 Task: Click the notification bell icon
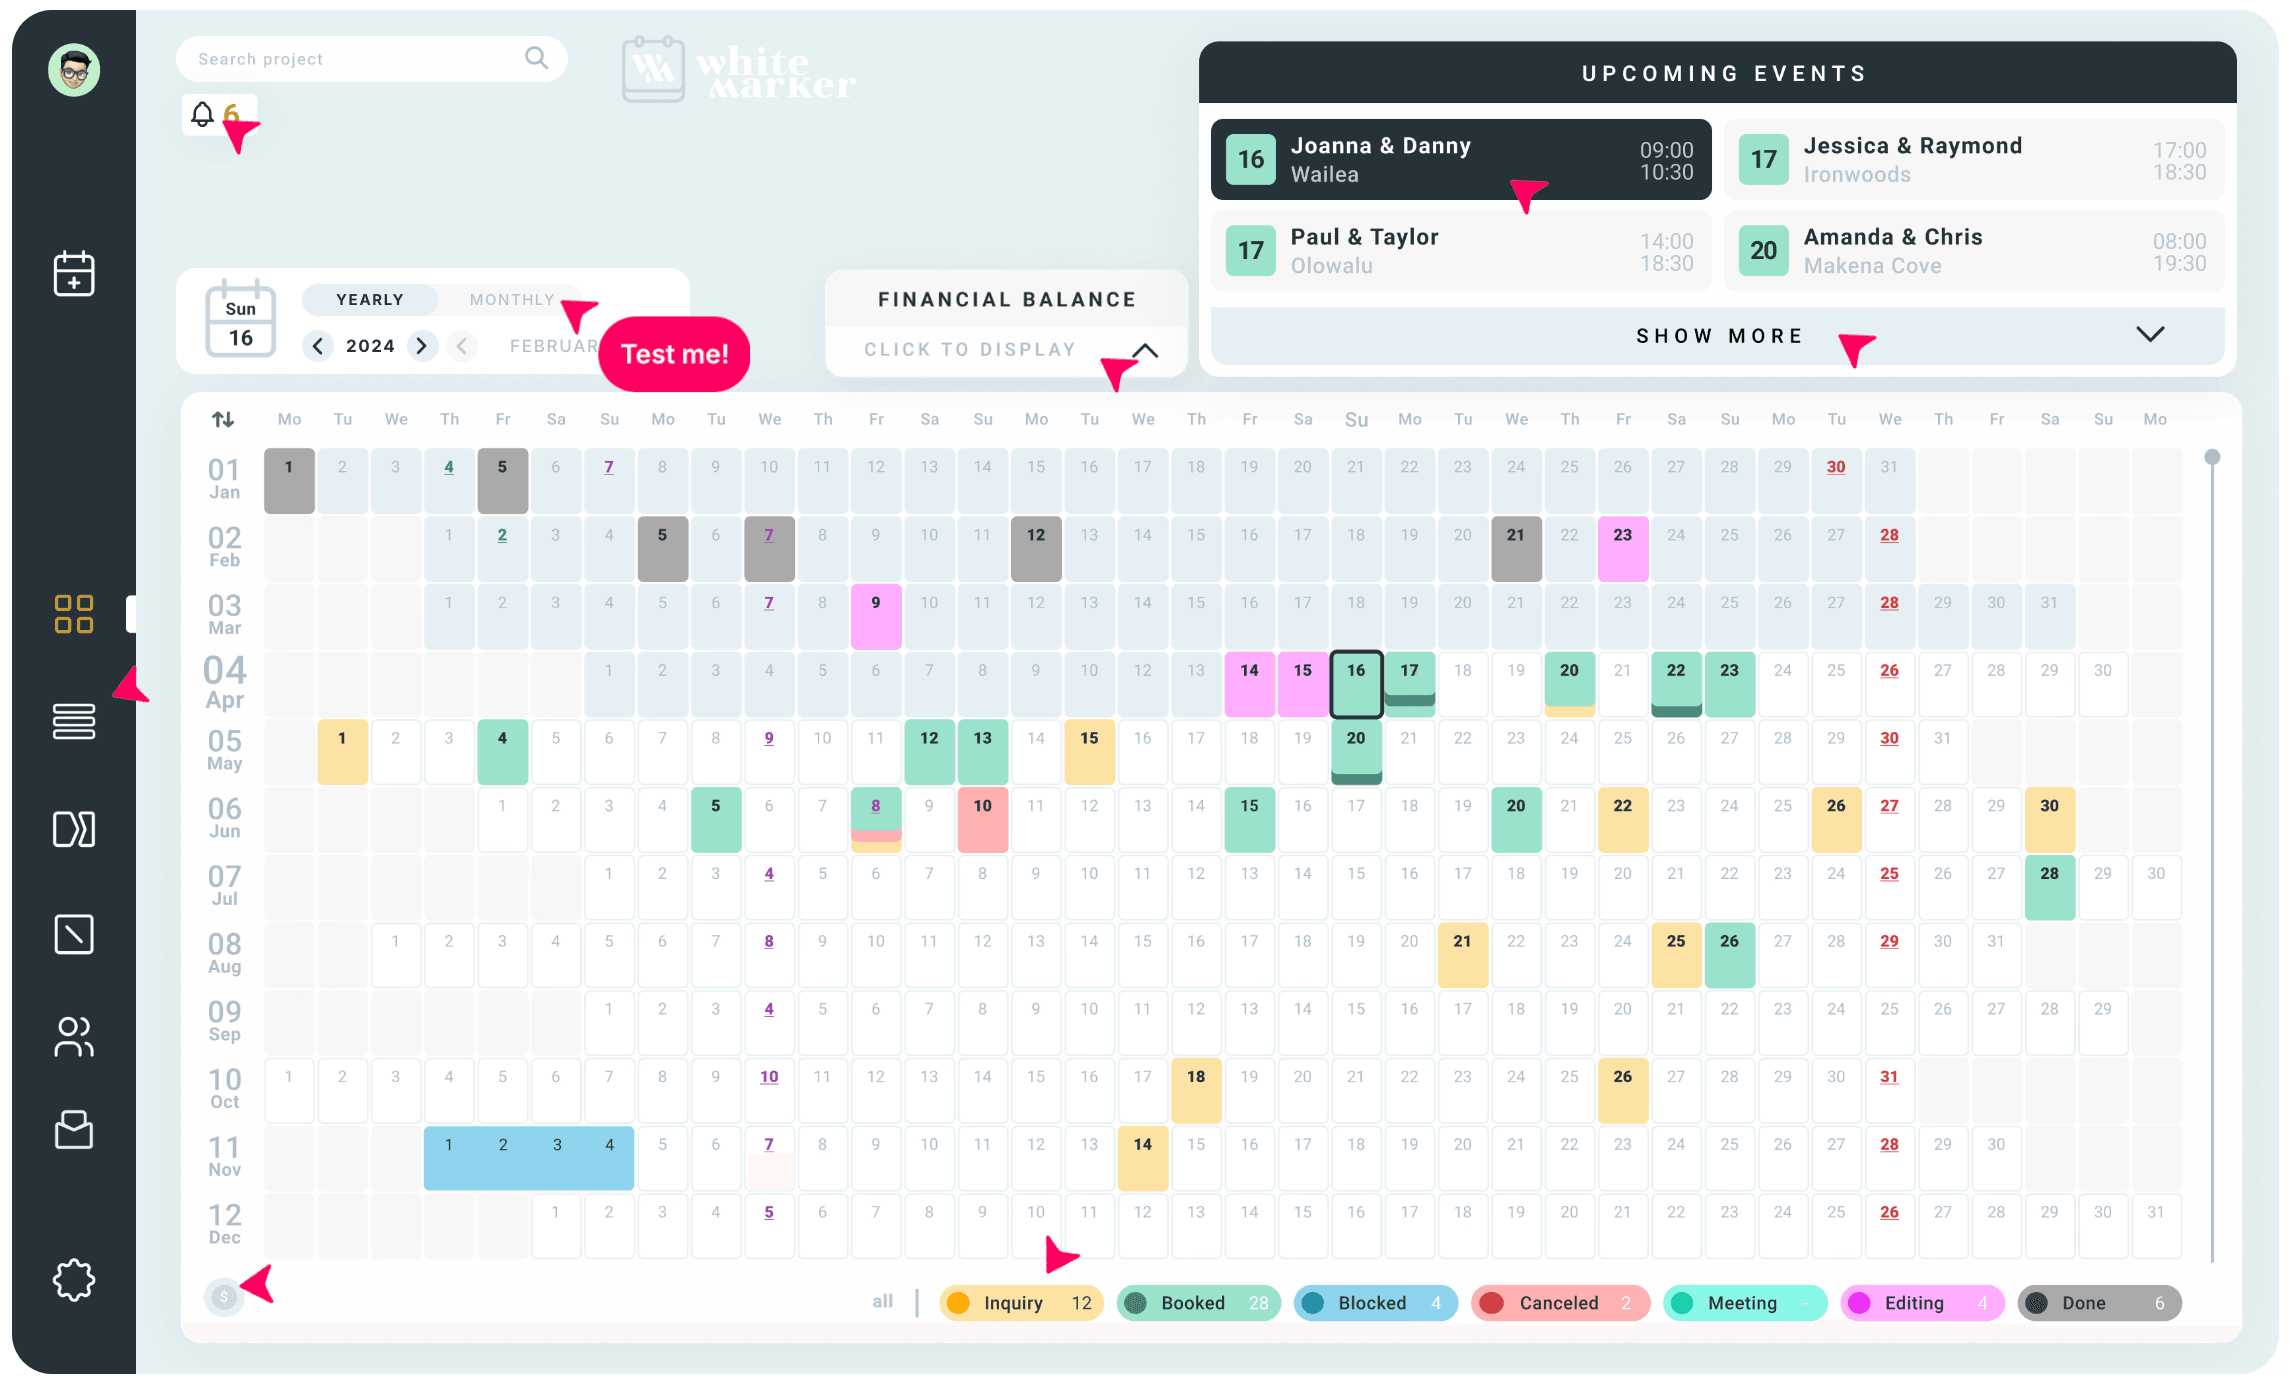(203, 114)
